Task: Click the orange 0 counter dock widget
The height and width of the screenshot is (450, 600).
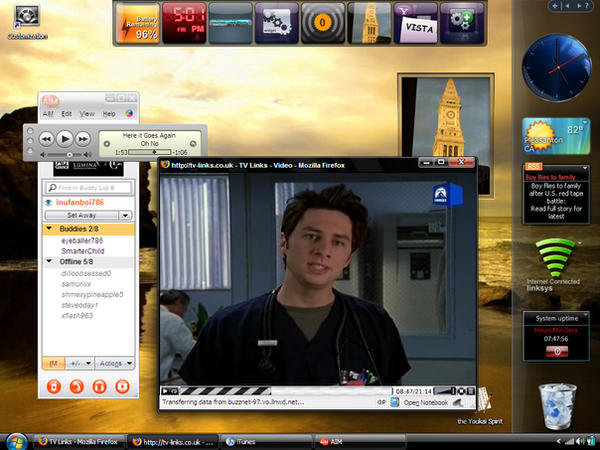Action: [x=323, y=23]
